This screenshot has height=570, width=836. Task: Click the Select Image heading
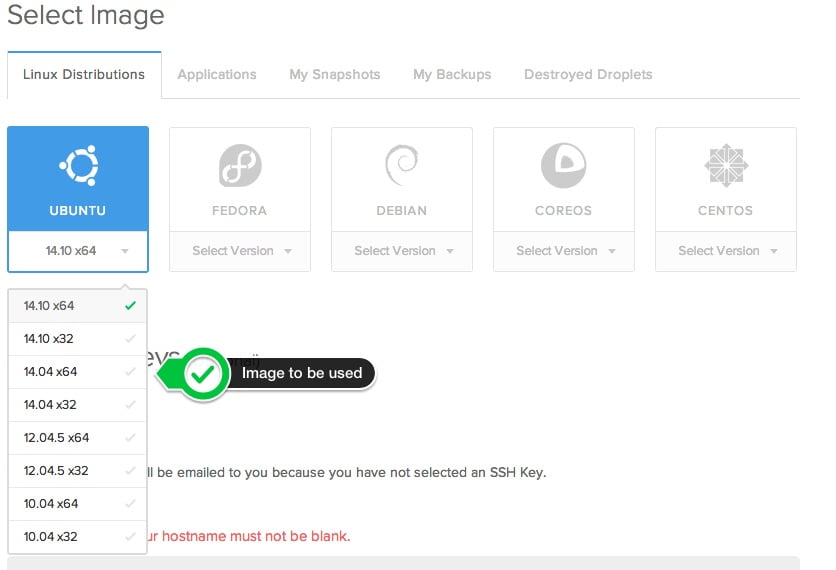tap(86, 15)
